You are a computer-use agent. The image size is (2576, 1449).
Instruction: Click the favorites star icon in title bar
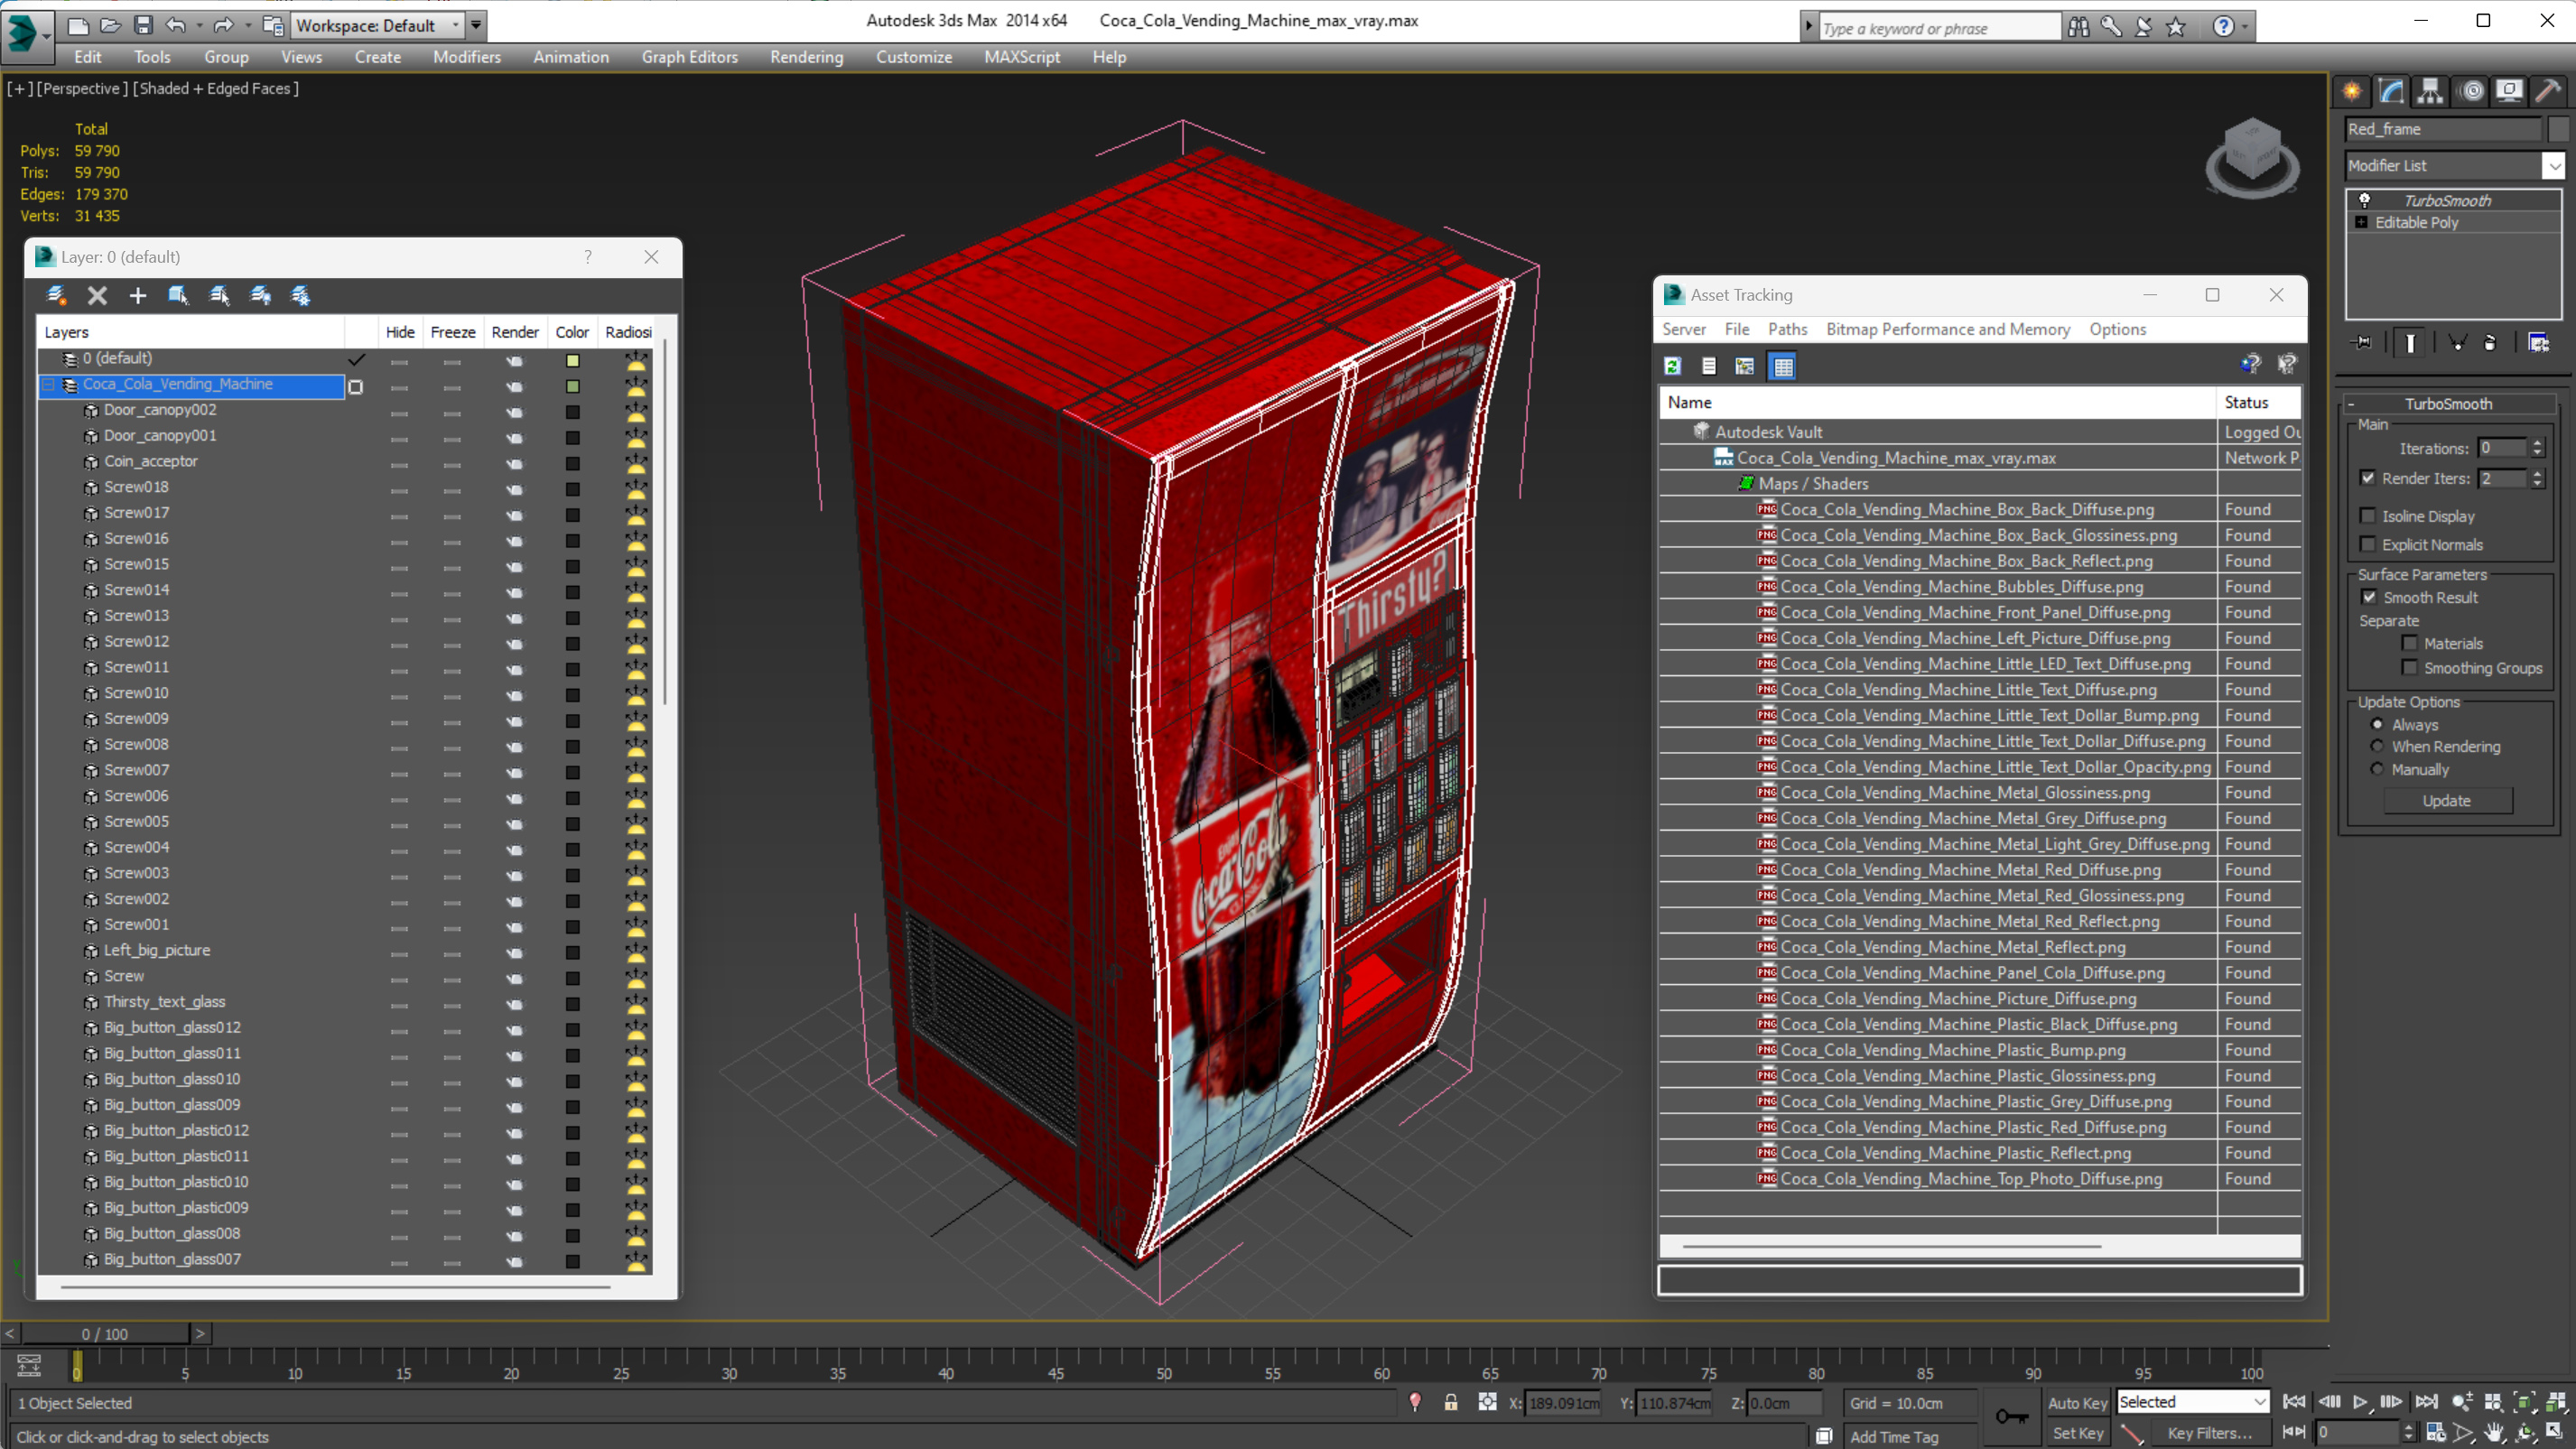point(2175,27)
